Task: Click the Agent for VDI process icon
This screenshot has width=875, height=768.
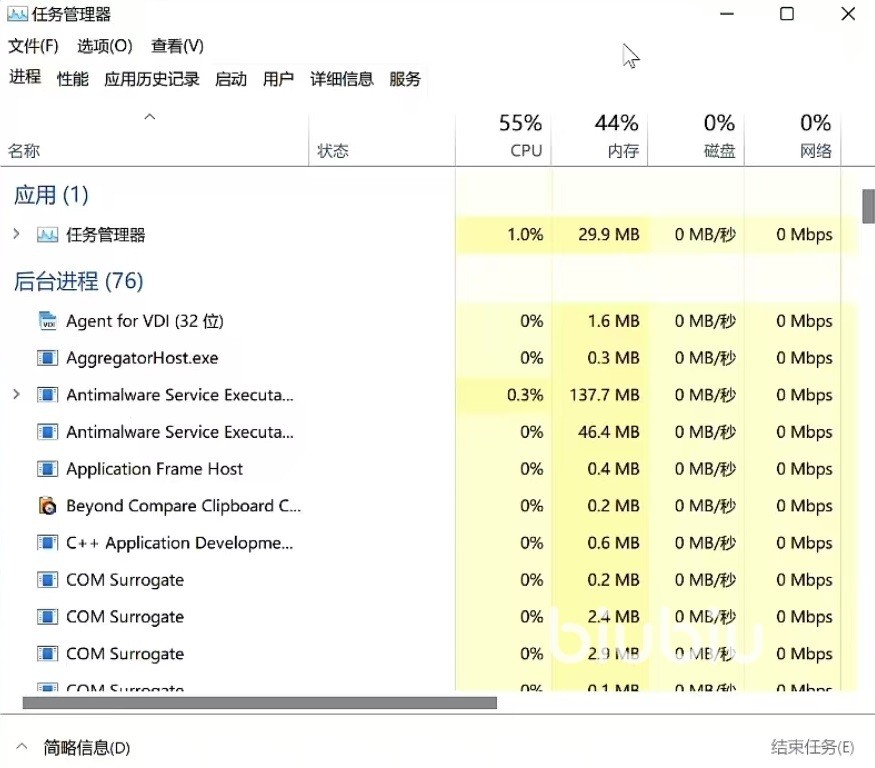Action: 47,321
